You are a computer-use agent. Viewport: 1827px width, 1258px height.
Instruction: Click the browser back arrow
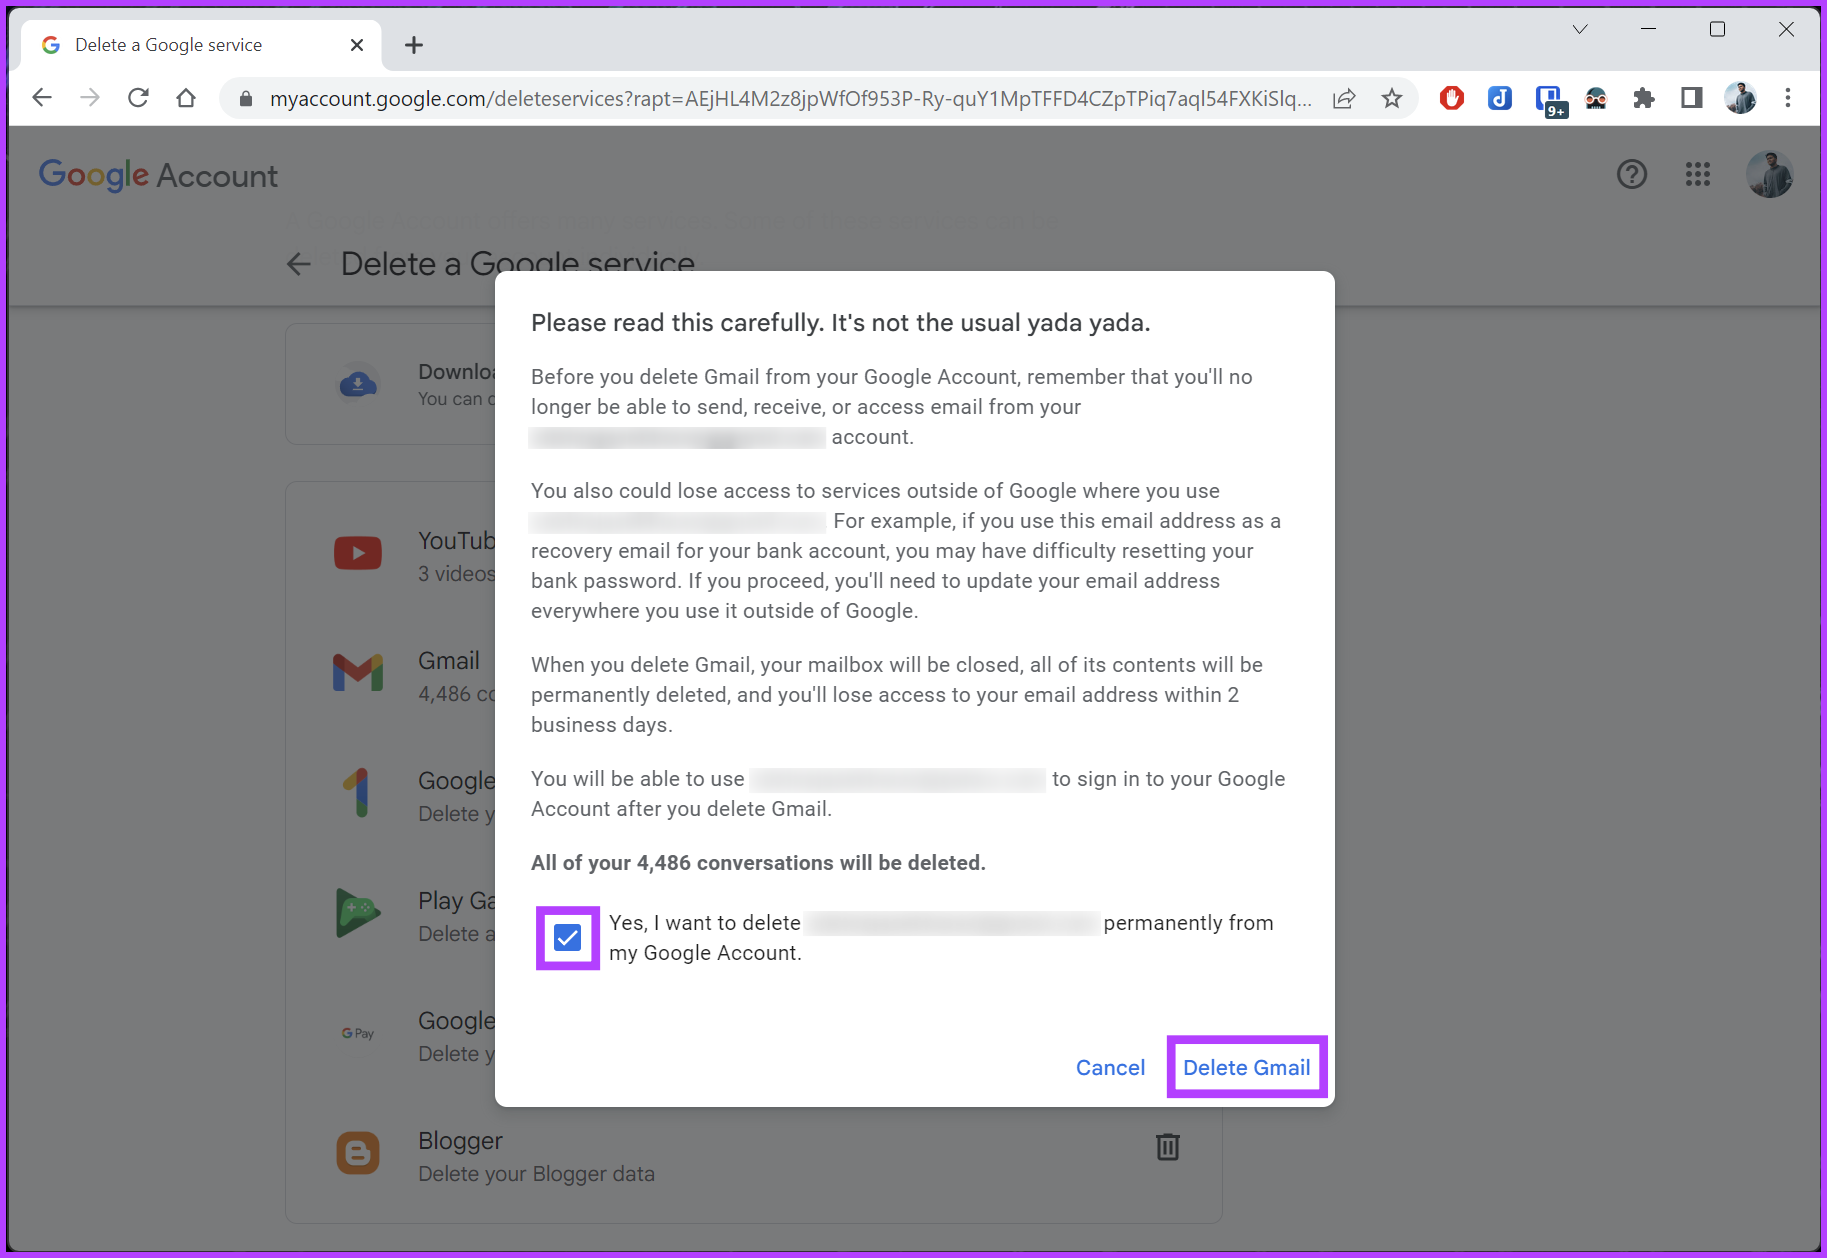(42, 98)
